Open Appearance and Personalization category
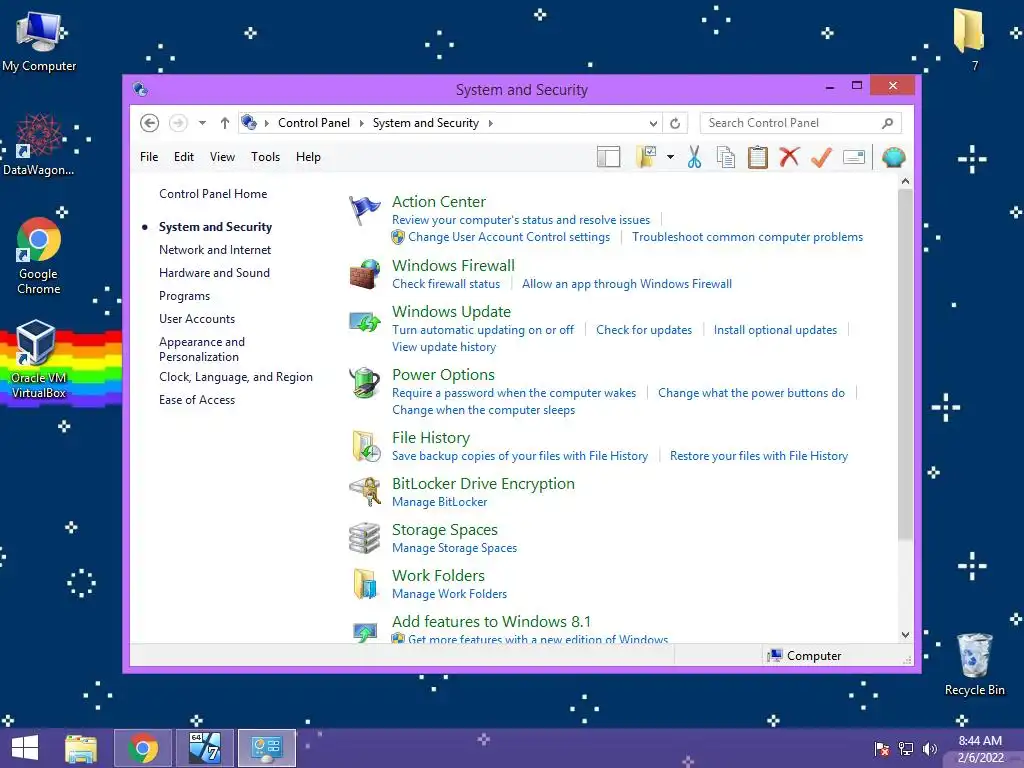This screenshot has width=1024, height=768. [202, 349]
